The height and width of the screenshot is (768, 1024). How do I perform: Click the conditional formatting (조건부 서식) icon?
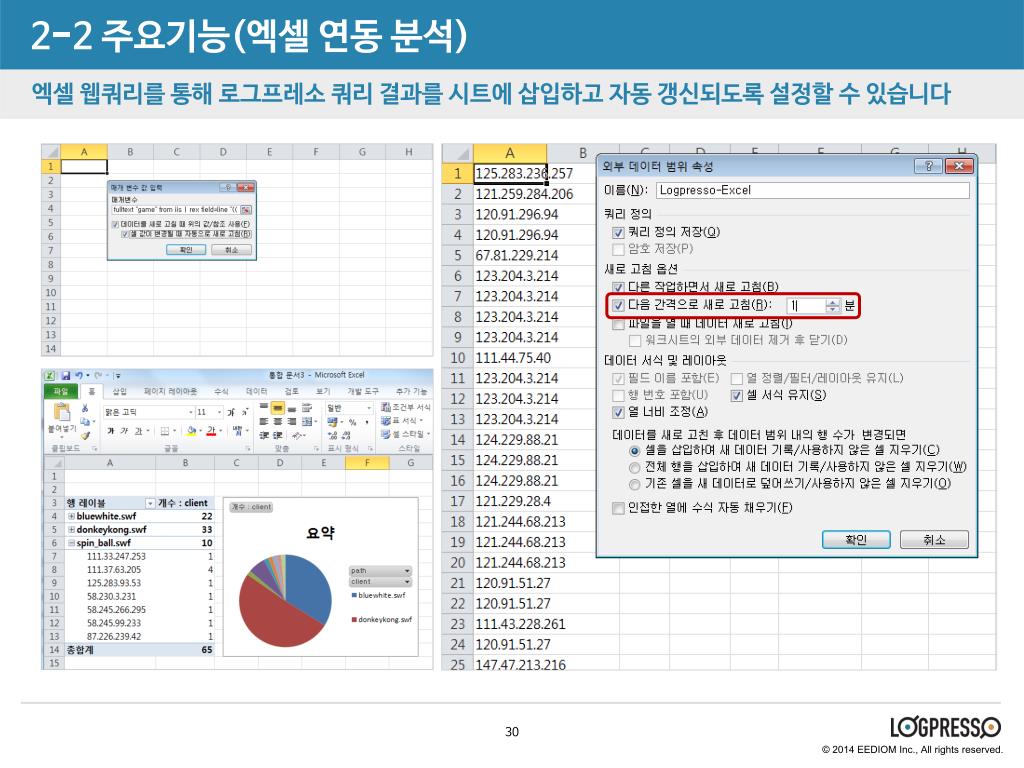[x=386, y=407]
